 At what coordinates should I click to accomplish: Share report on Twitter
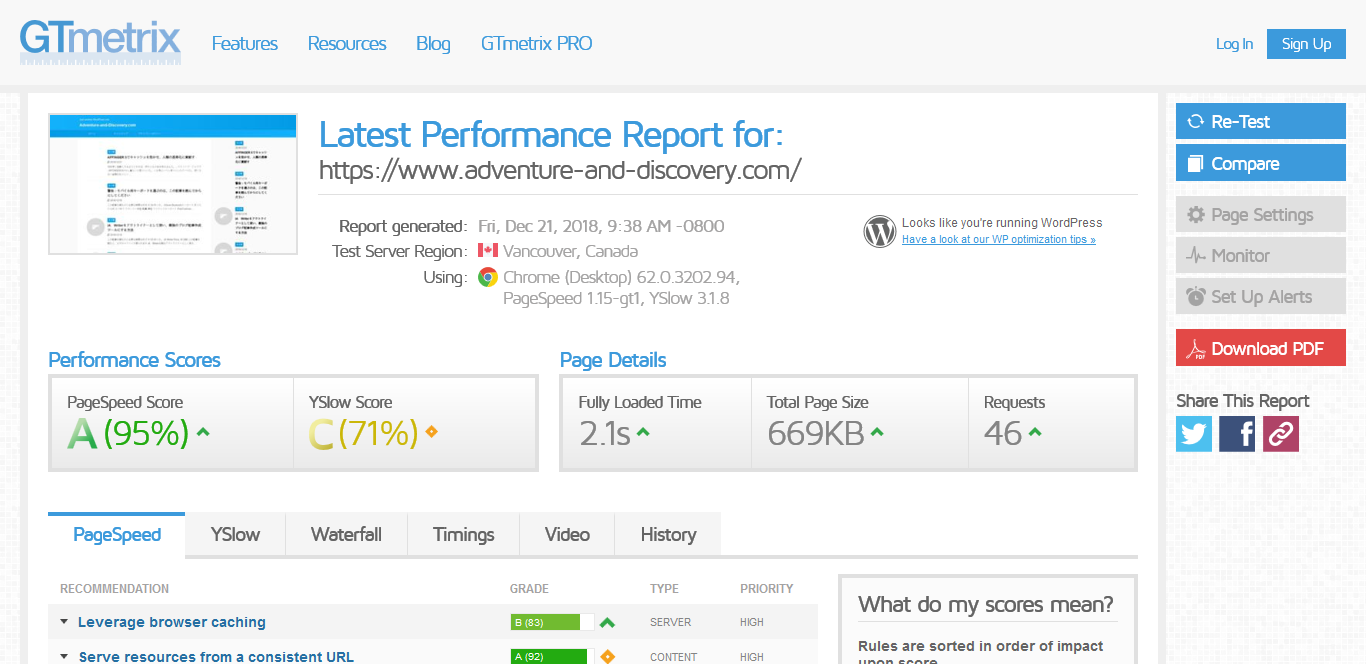tap(1194, 434)
